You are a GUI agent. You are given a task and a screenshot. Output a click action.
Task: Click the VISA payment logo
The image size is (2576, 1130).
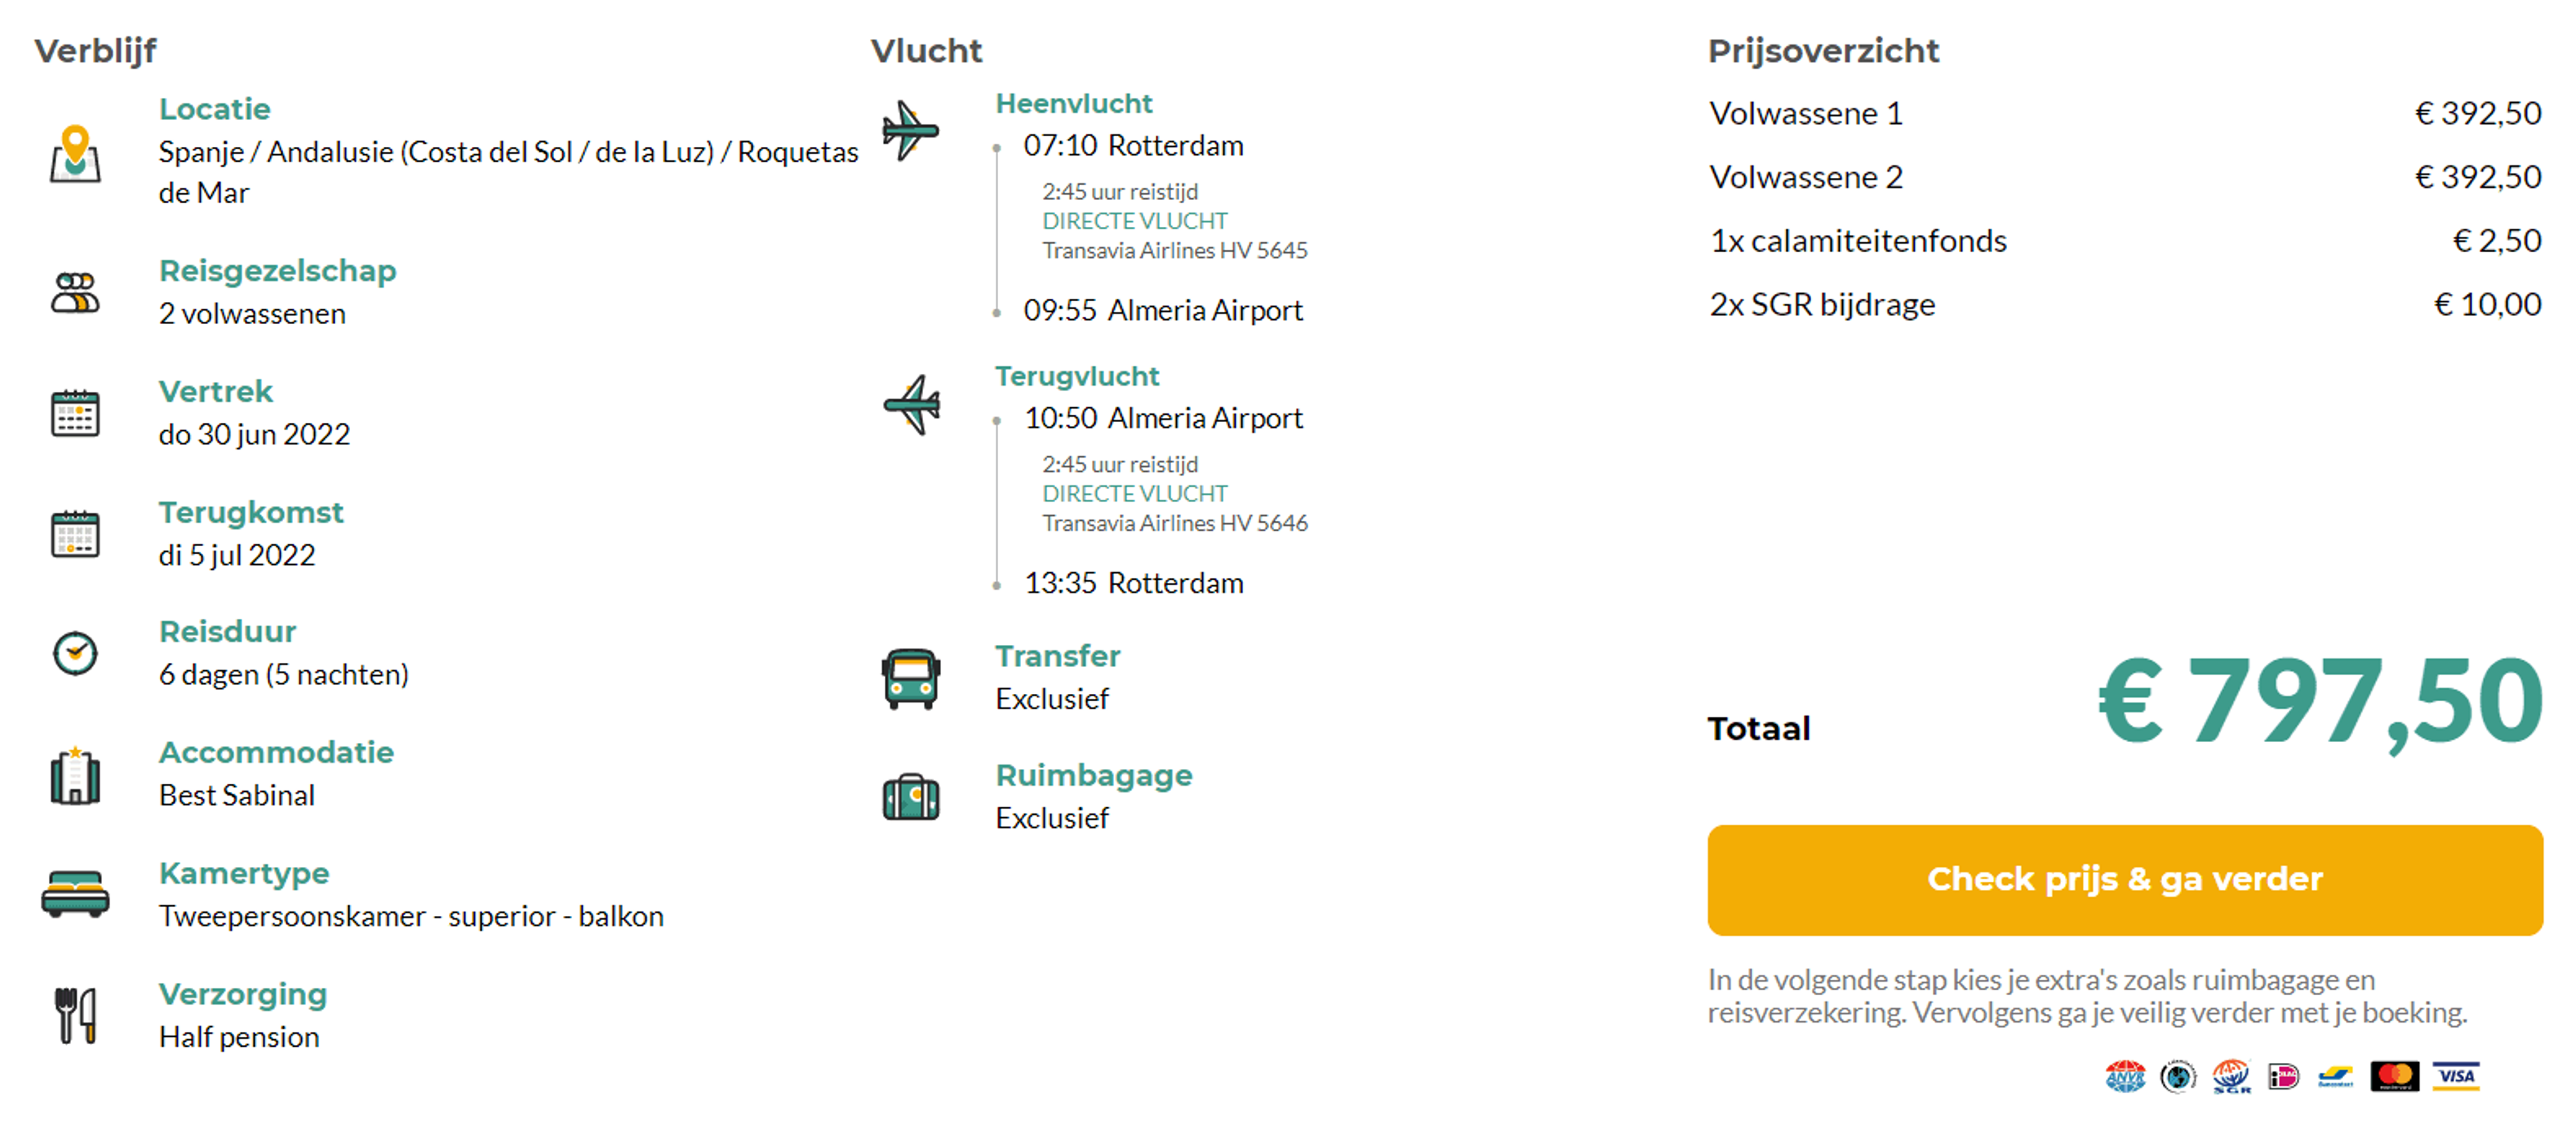click(x=2456, y=1076)
